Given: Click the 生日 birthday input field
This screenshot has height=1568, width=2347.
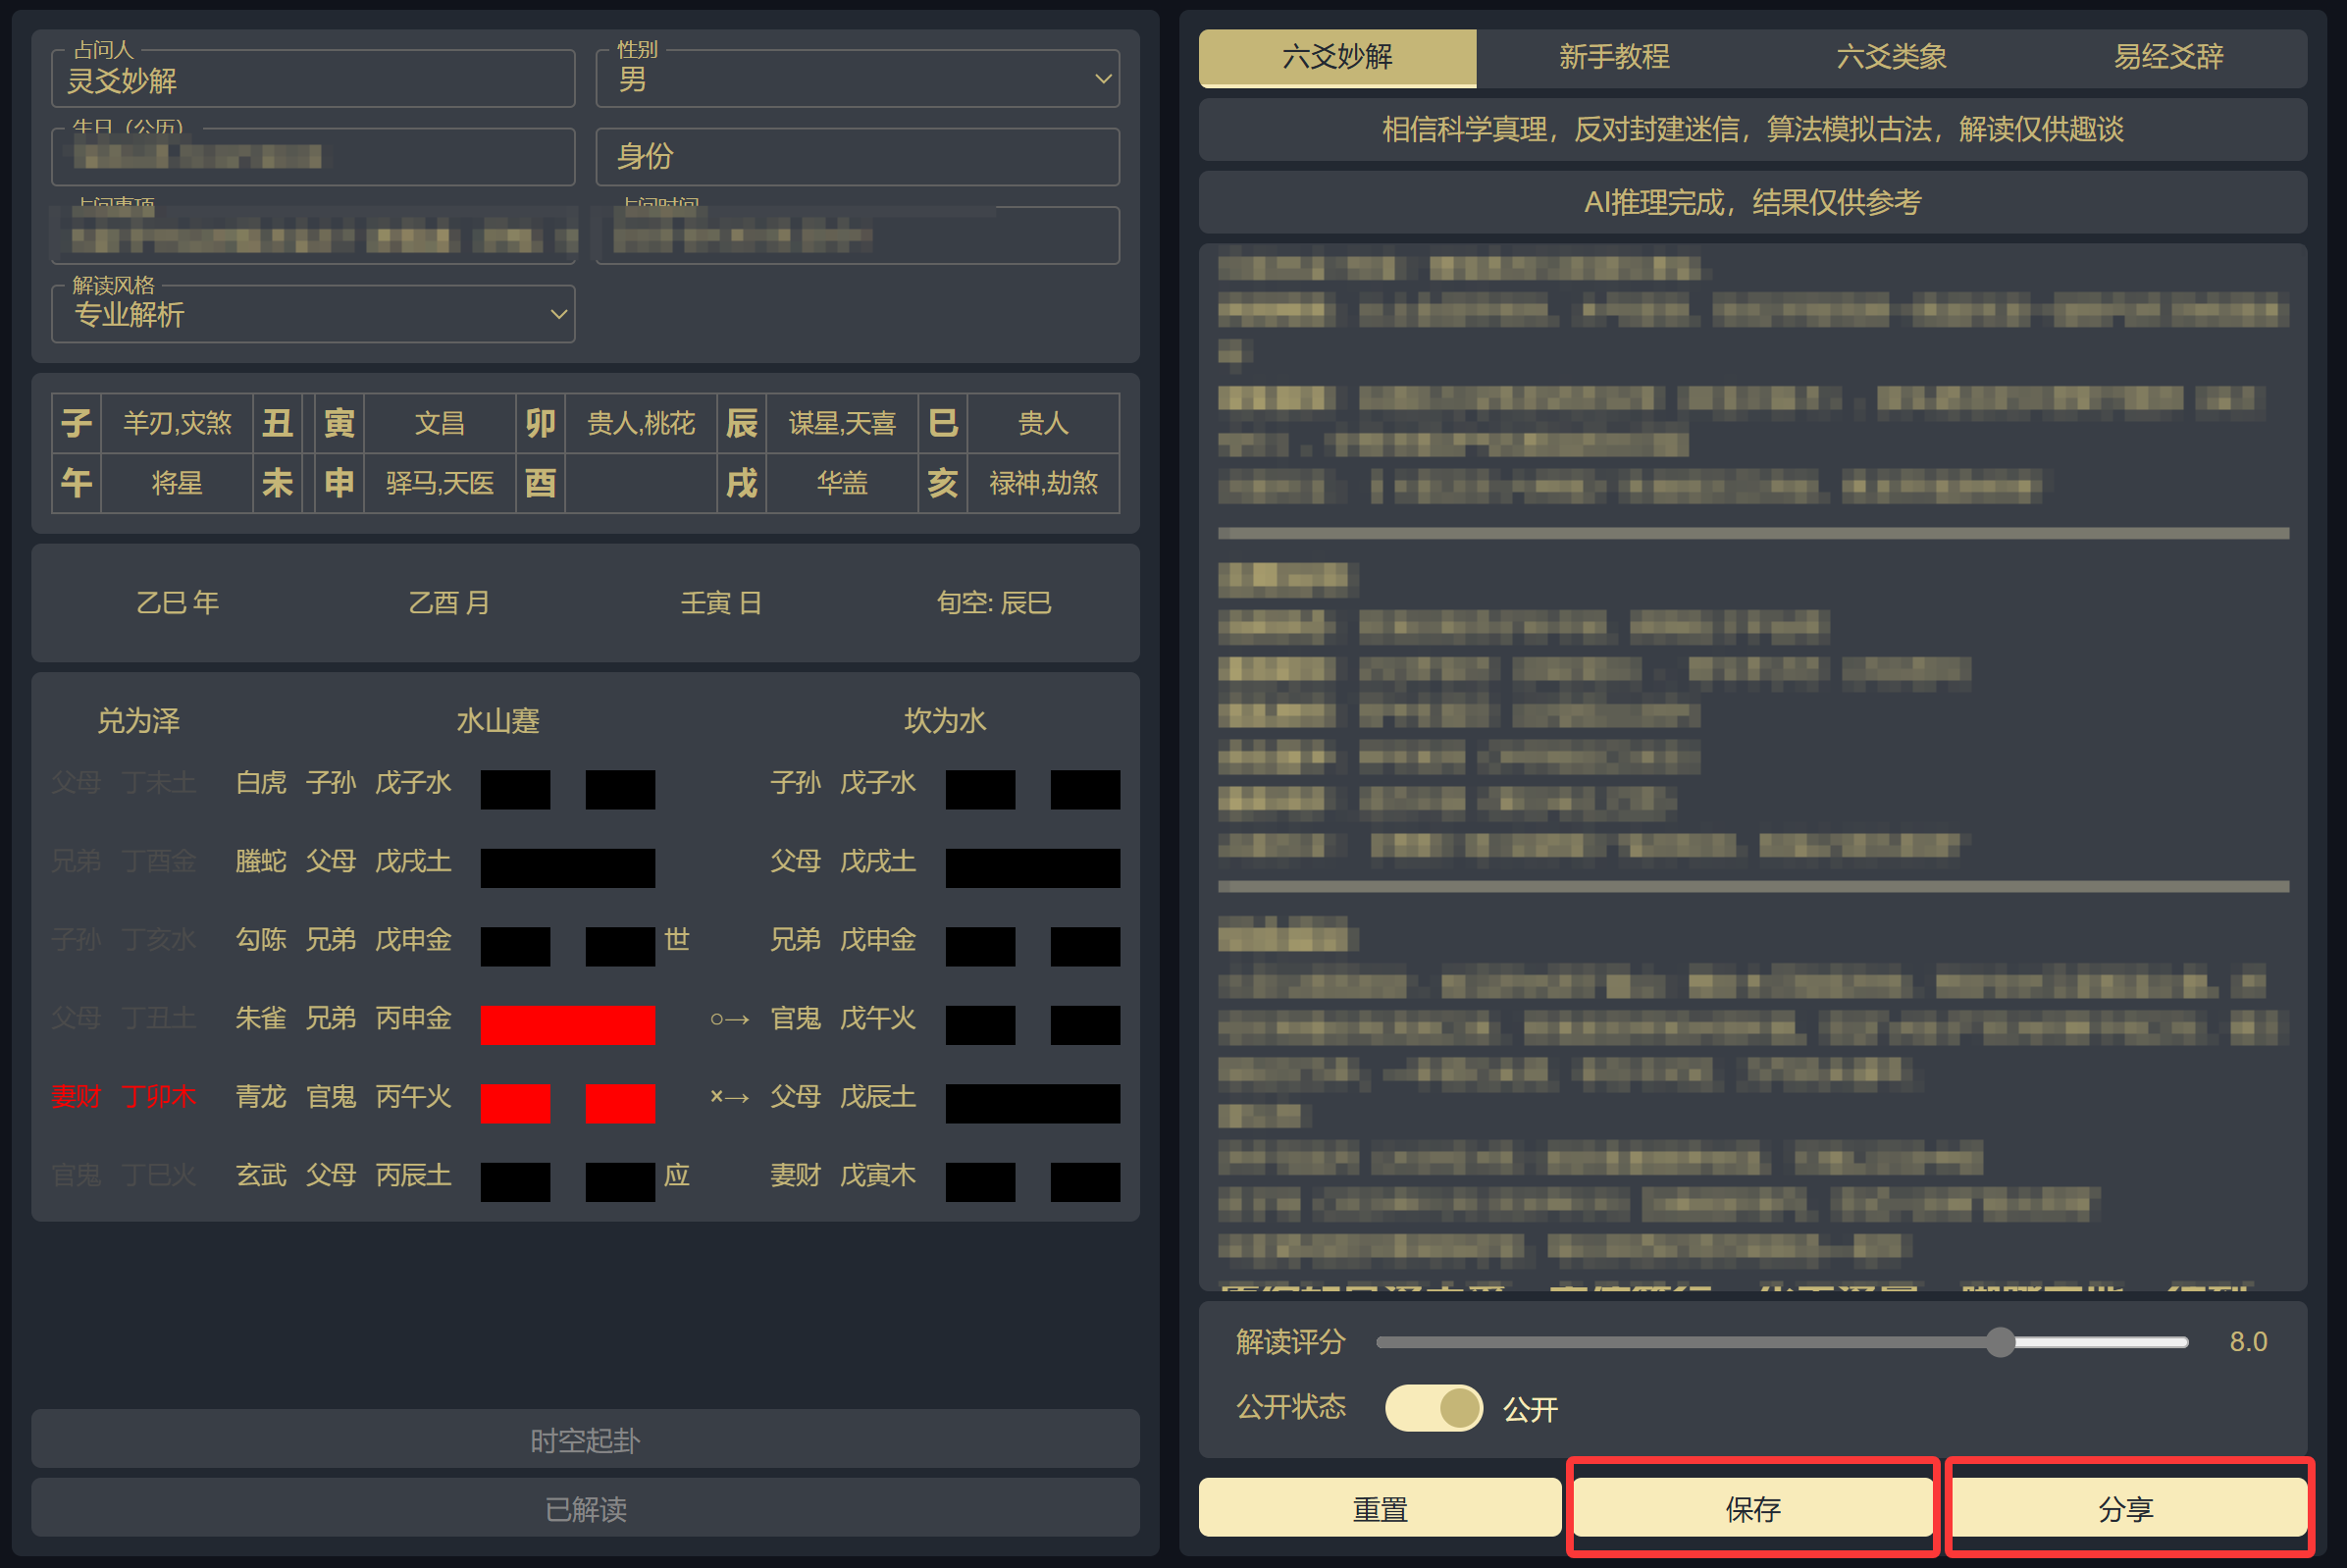Looking at the screenshot, I should (312, 157).
